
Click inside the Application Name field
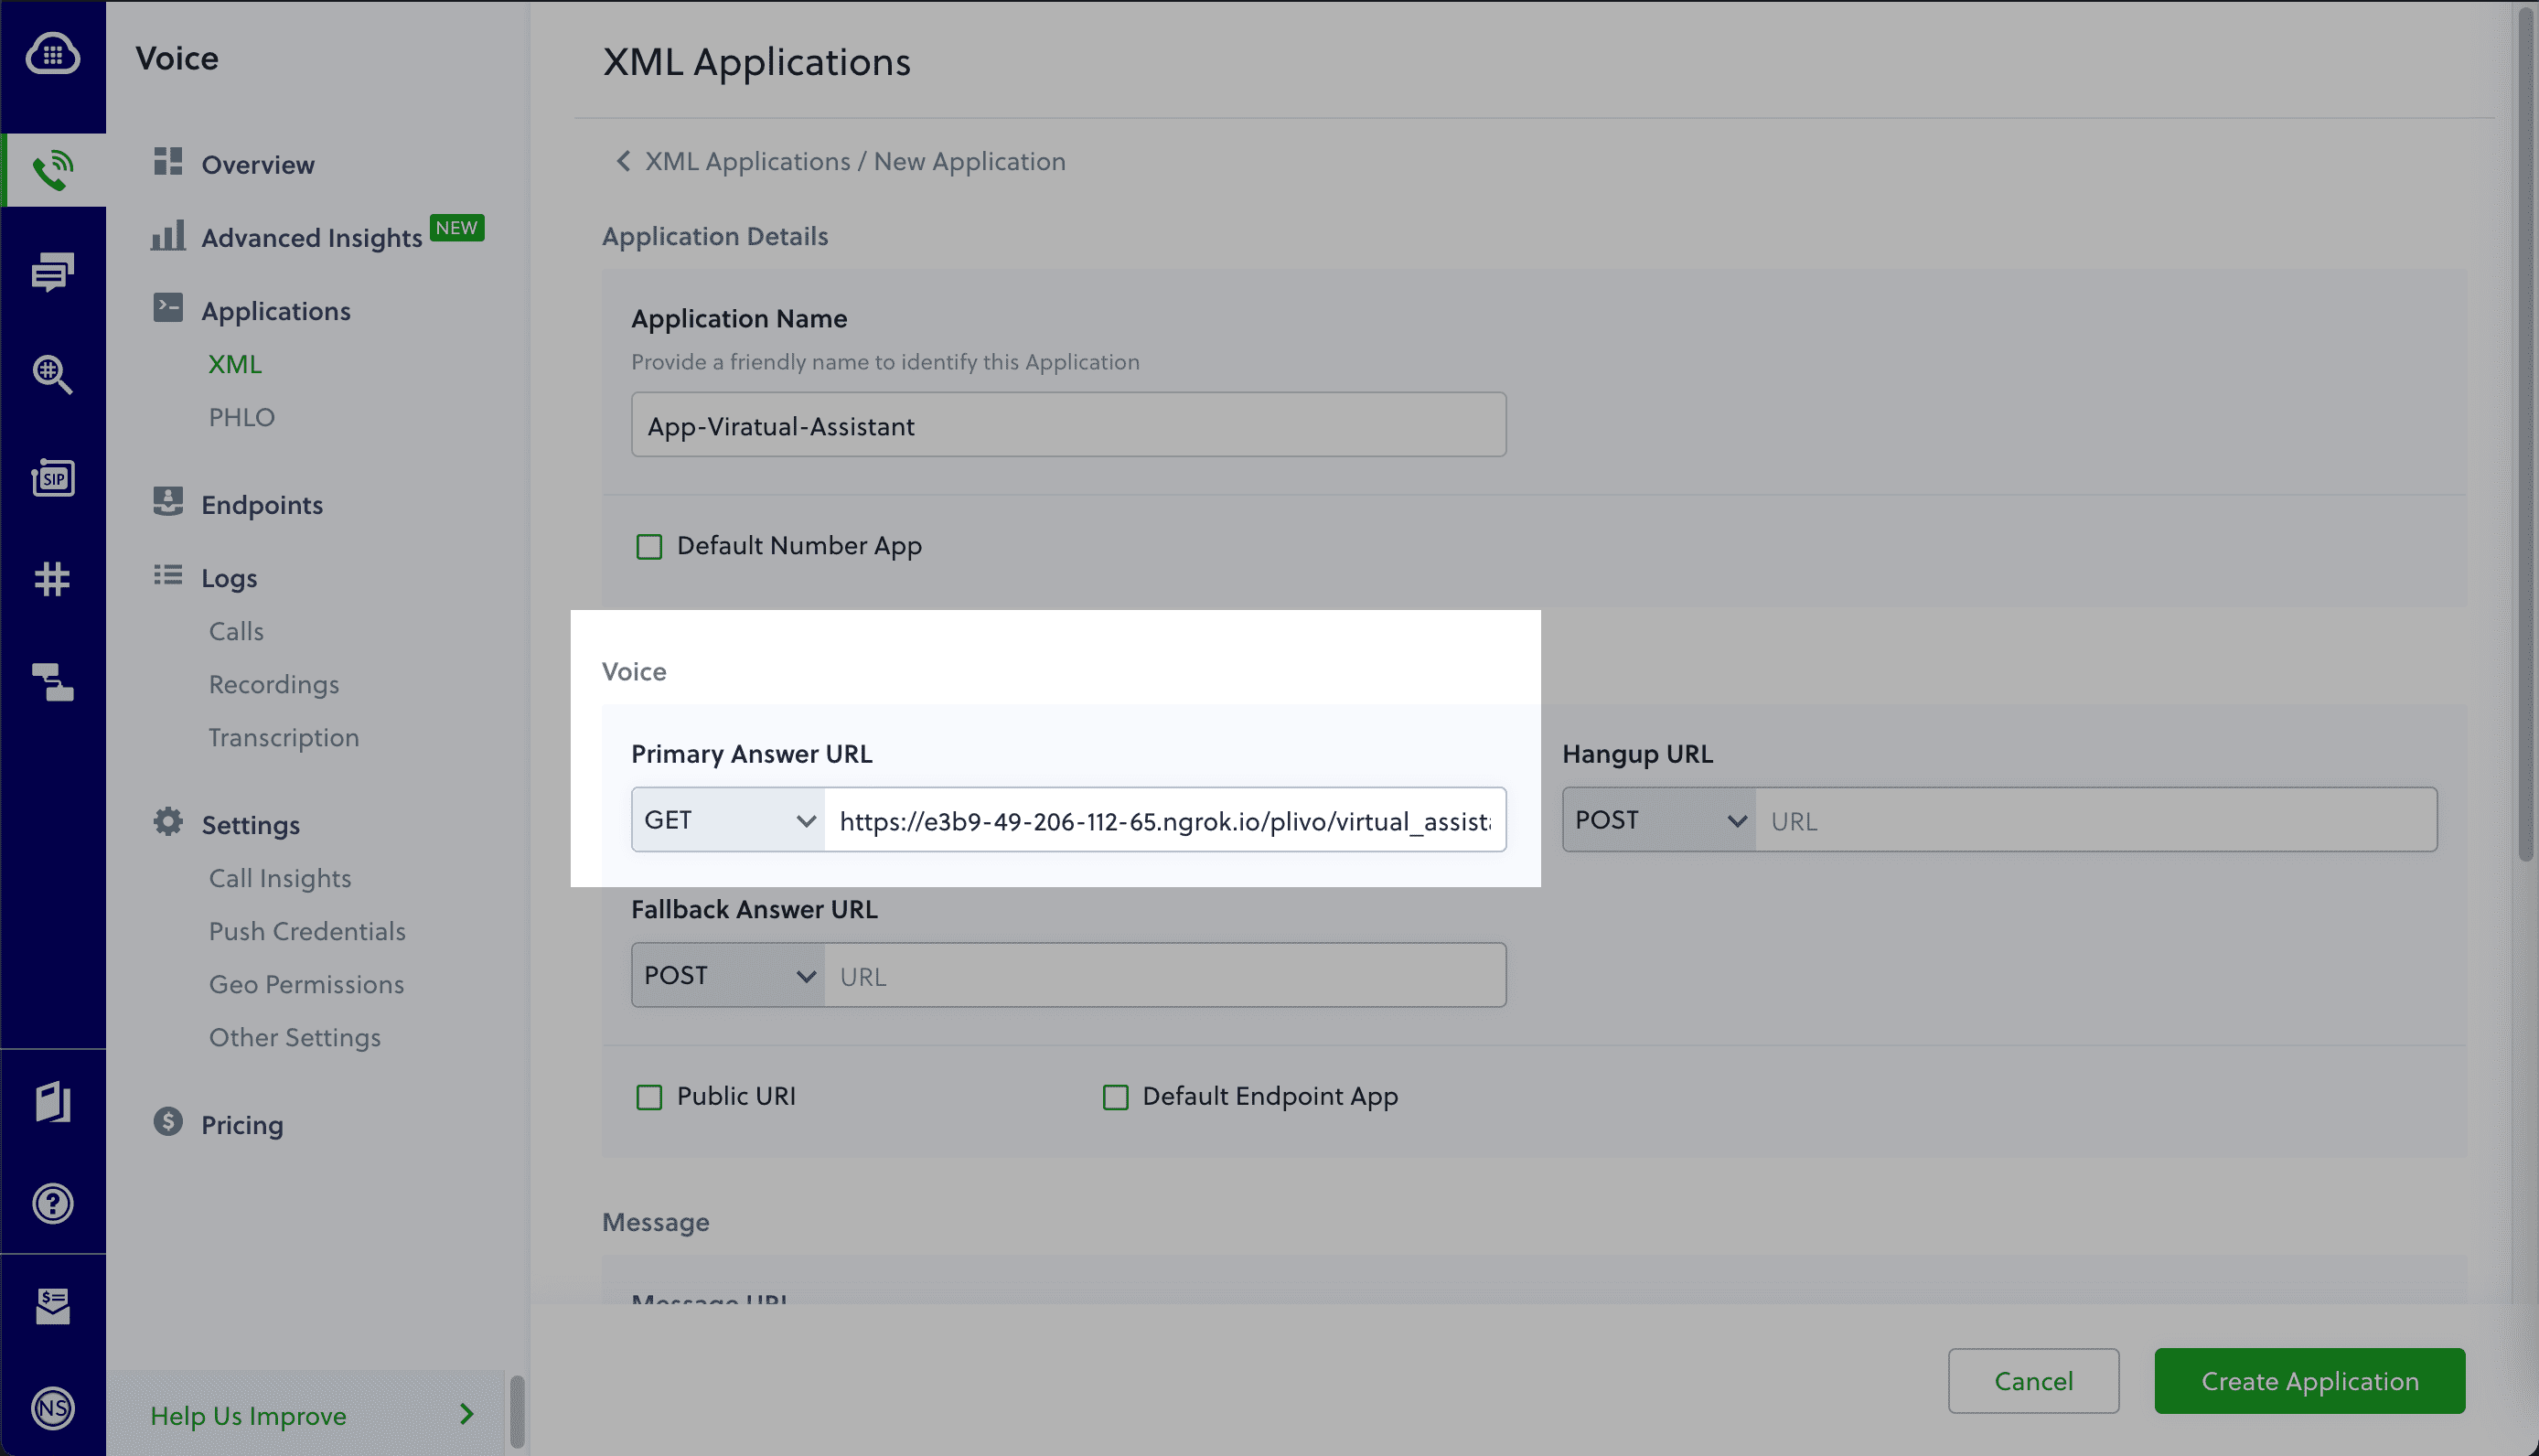[1067, 424]
